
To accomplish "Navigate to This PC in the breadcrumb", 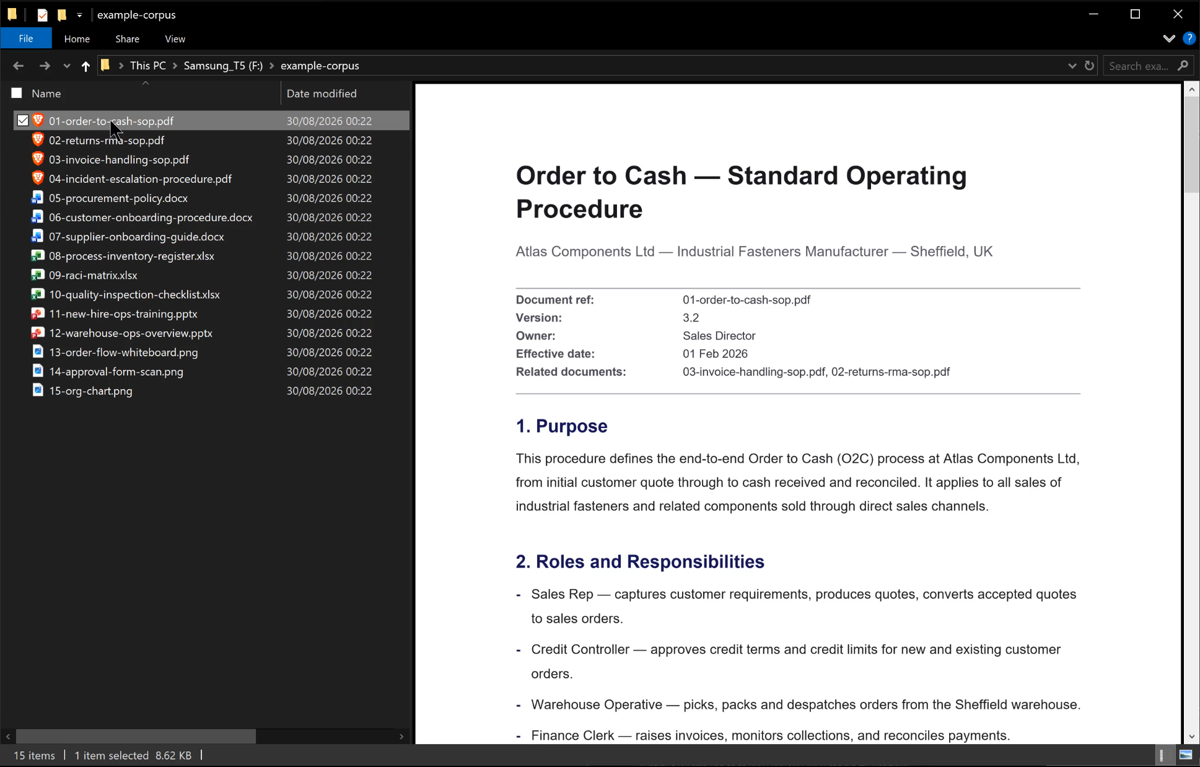I will pyautogui.click(x=148, y=66).
